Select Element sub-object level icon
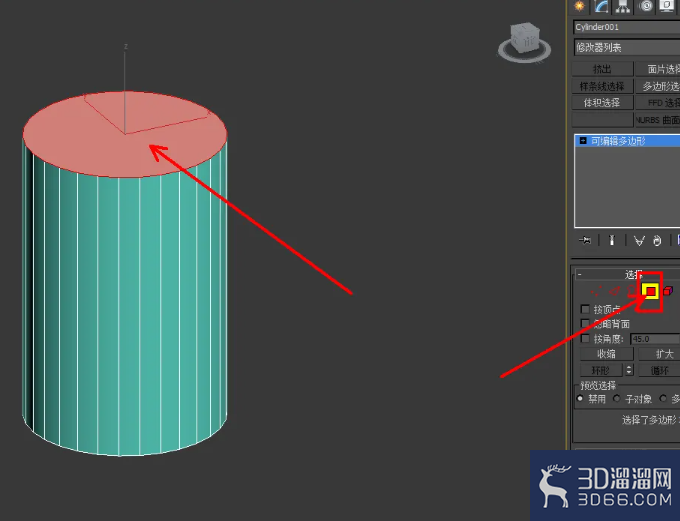This screenshot has height=521, width=680. [668, 291]
